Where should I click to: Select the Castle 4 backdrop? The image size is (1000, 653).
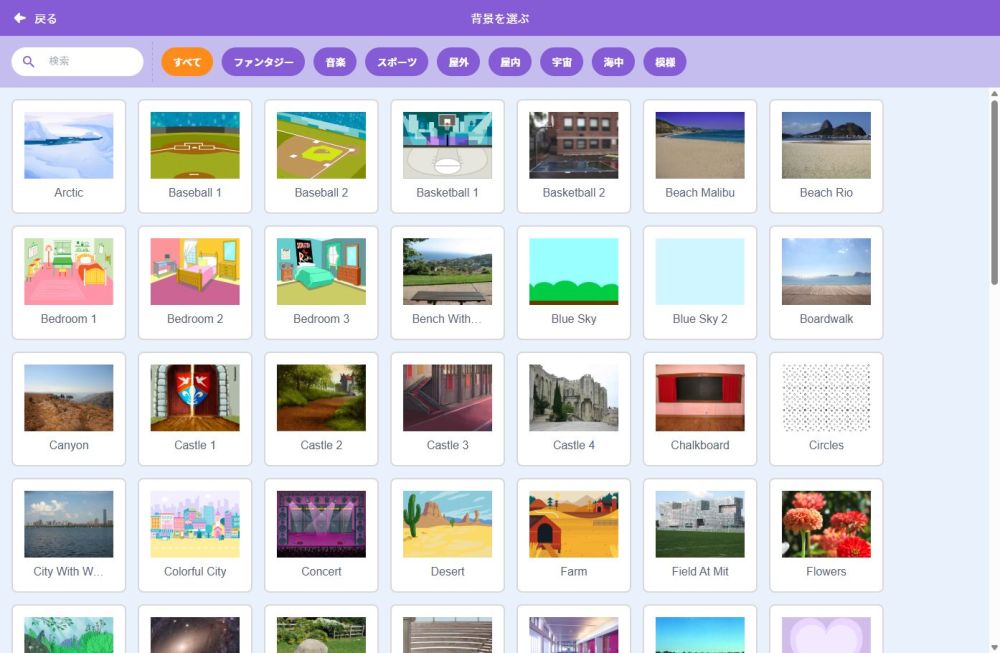pyautogui.click(x=574, y=409)
